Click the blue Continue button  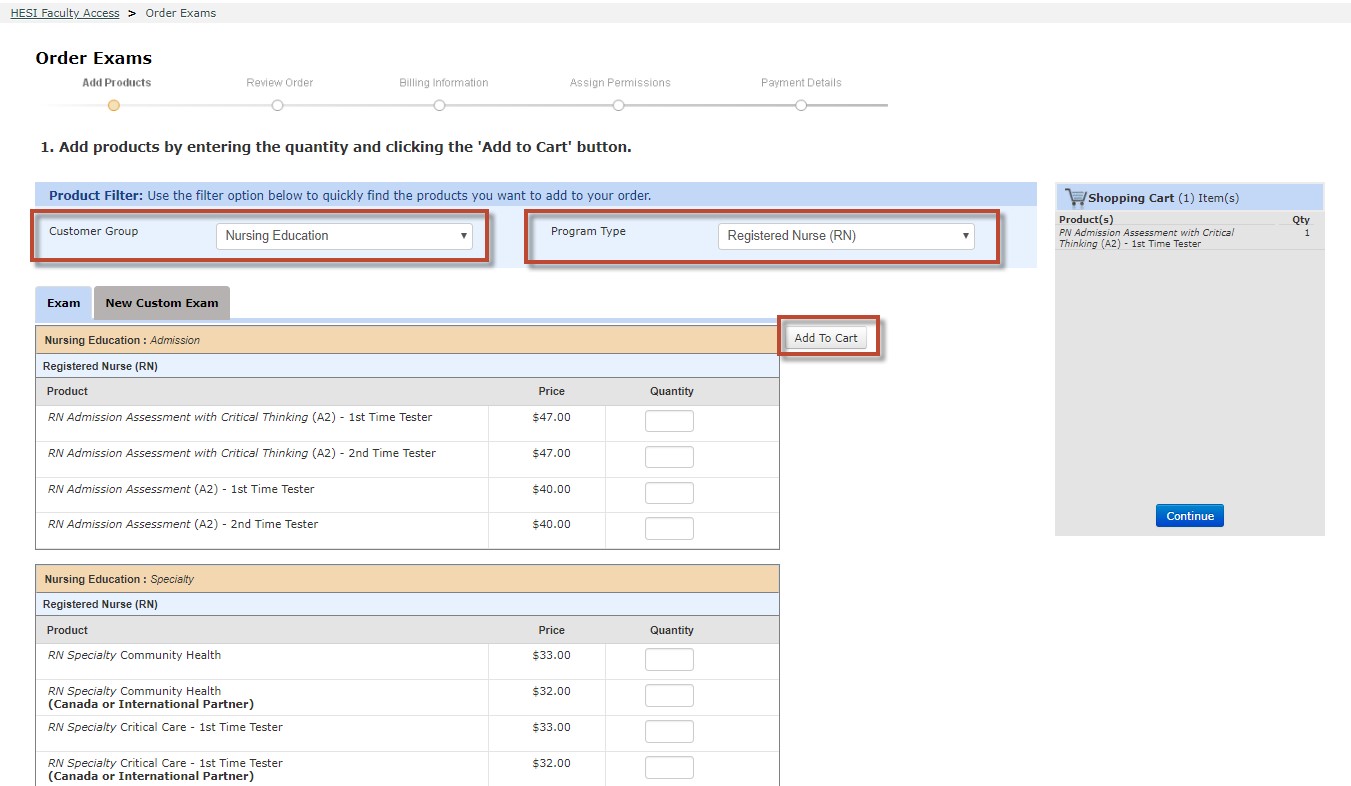pyautogui.click(x=1189, y=516)
